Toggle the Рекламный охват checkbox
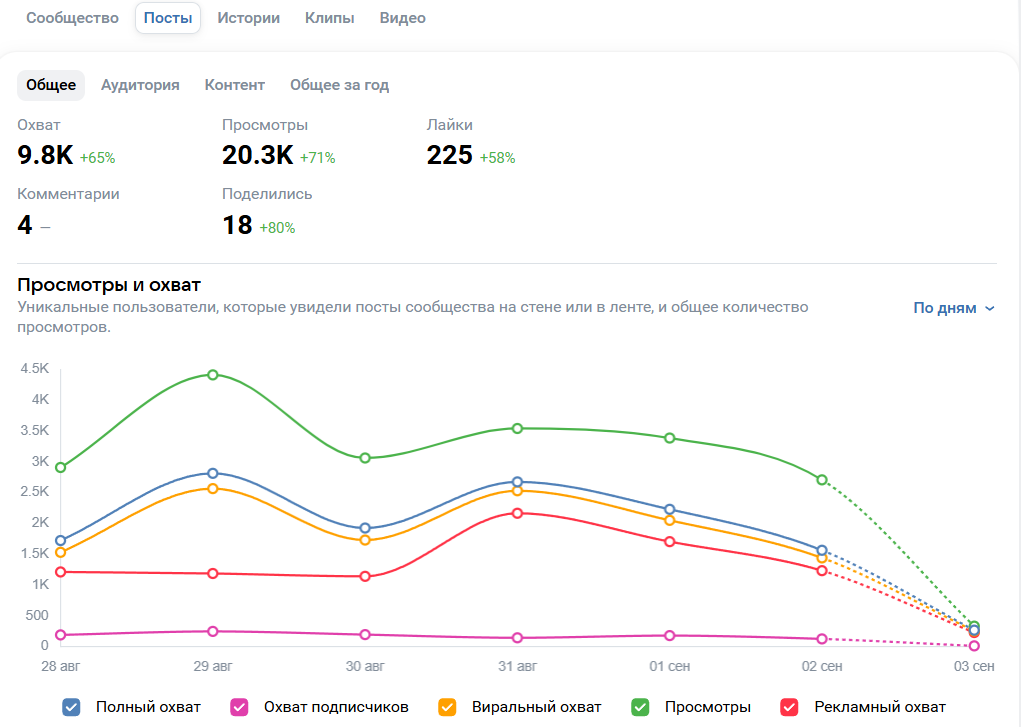 [789, 707]
